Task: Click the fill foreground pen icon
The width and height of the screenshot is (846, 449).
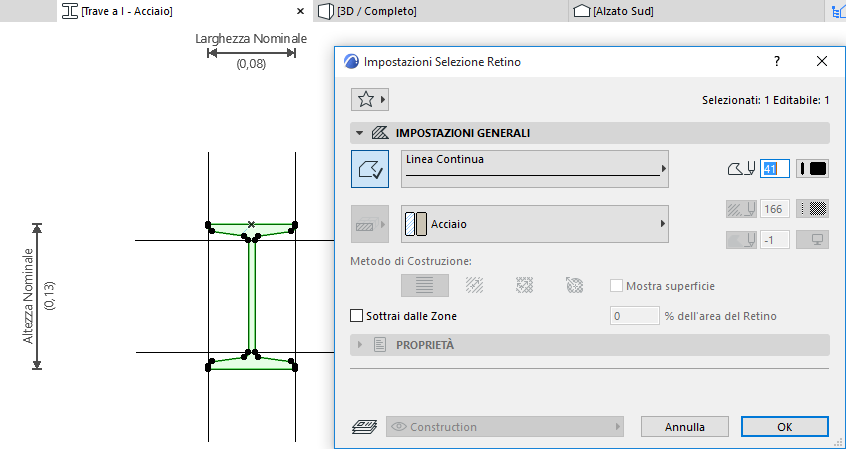Action: point(741,209)
